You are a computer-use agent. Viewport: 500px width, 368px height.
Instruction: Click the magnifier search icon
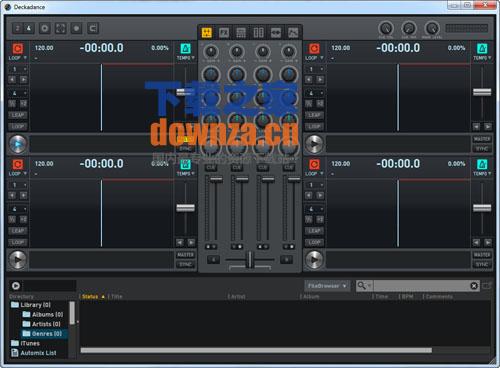pyautogui.click(x=362, y=286)
